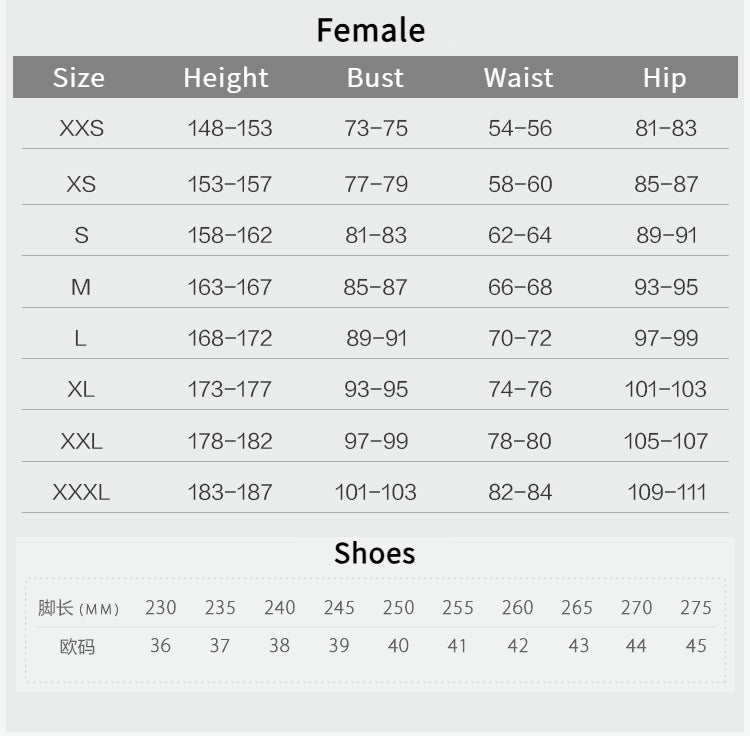
Task: Click the Size column header
Action: (79, 78)
